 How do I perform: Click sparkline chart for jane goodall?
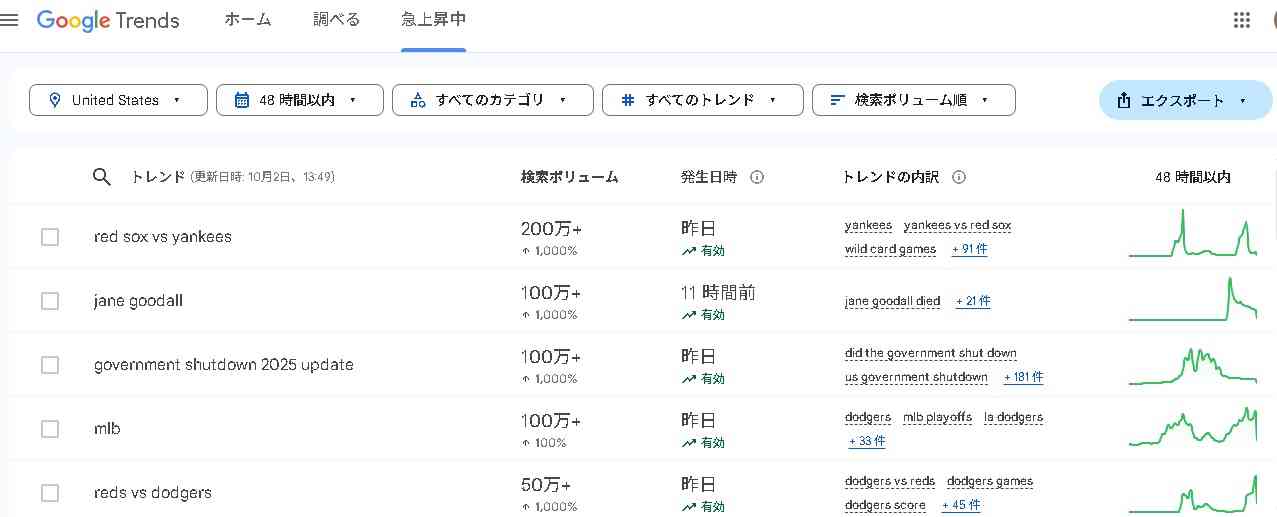pyautogui.click(x=1193, y=298)
